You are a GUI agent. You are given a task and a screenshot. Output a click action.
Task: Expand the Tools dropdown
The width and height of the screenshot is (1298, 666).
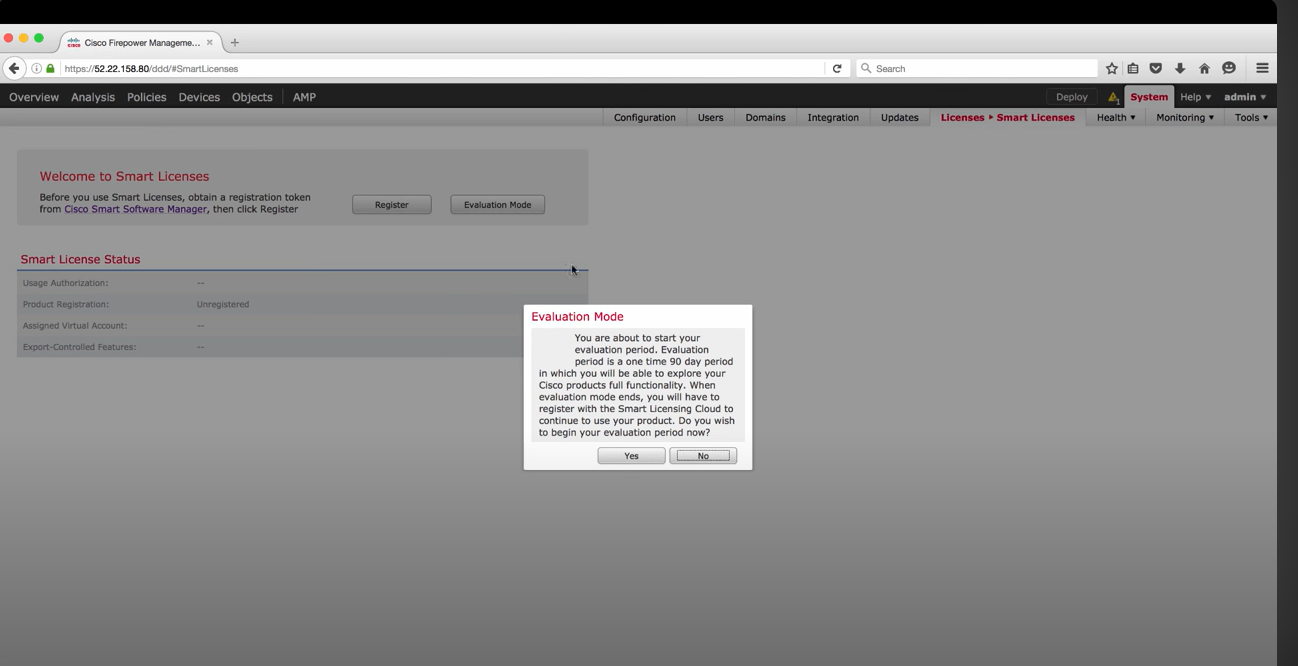[1251, 117]
